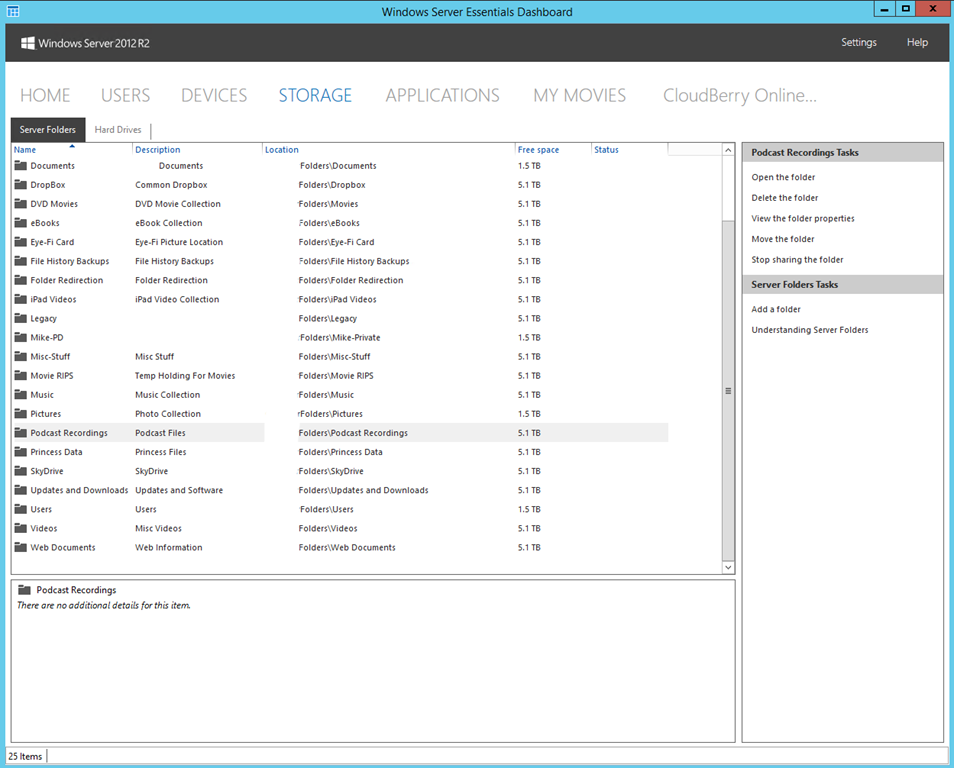Click the '25 Items' status bar text
Viewport: 954px width, 768px height.
25,756
